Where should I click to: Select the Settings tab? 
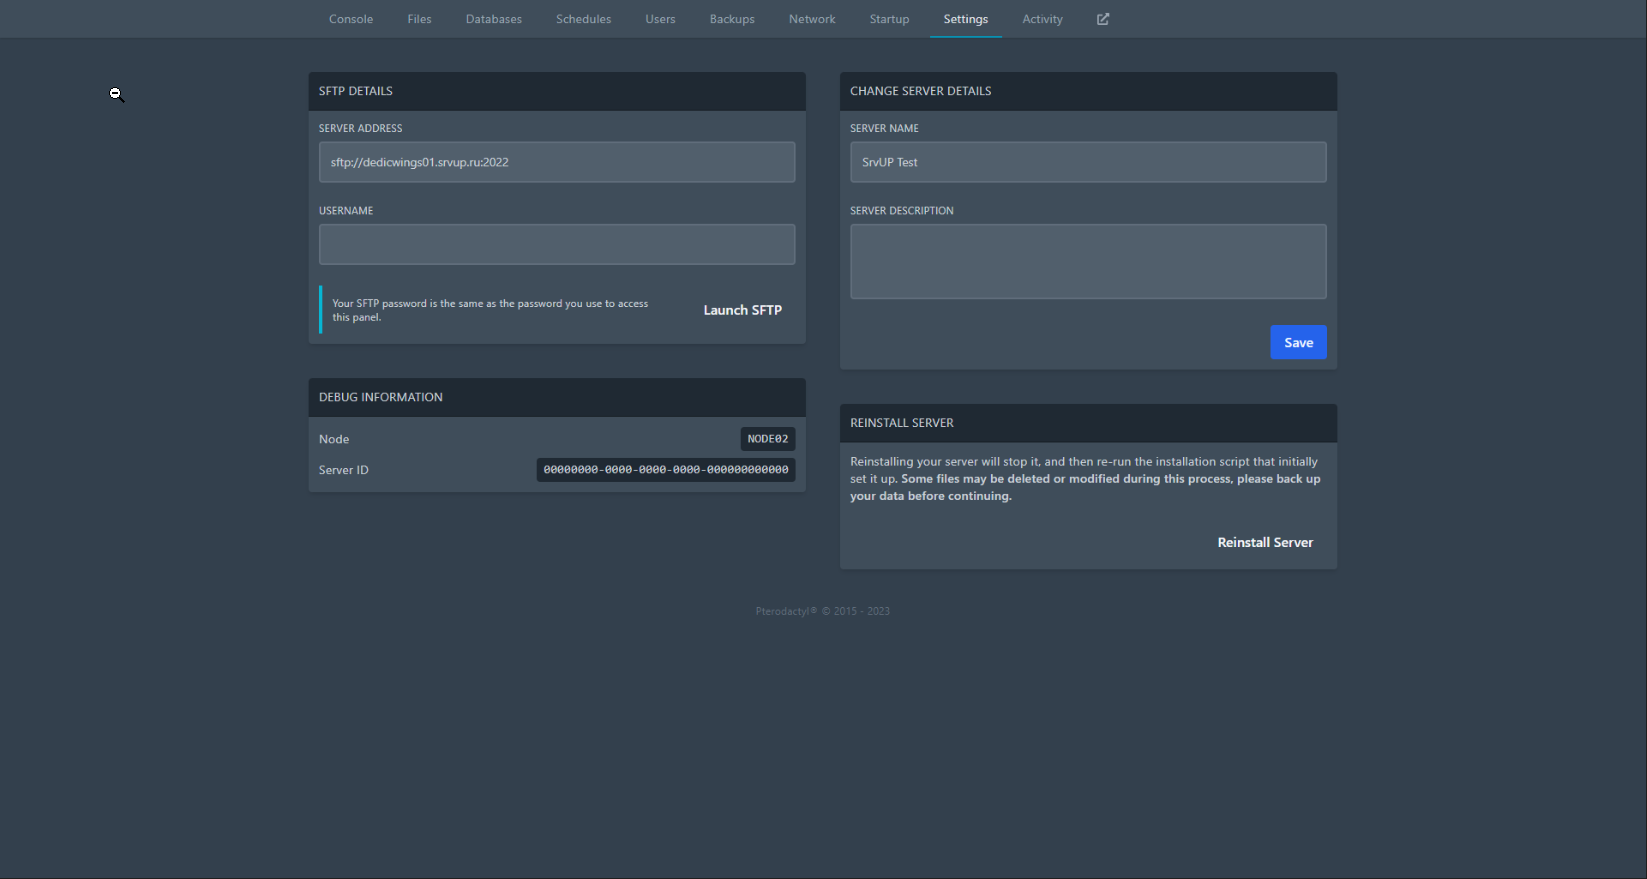[x=966, y=19]
